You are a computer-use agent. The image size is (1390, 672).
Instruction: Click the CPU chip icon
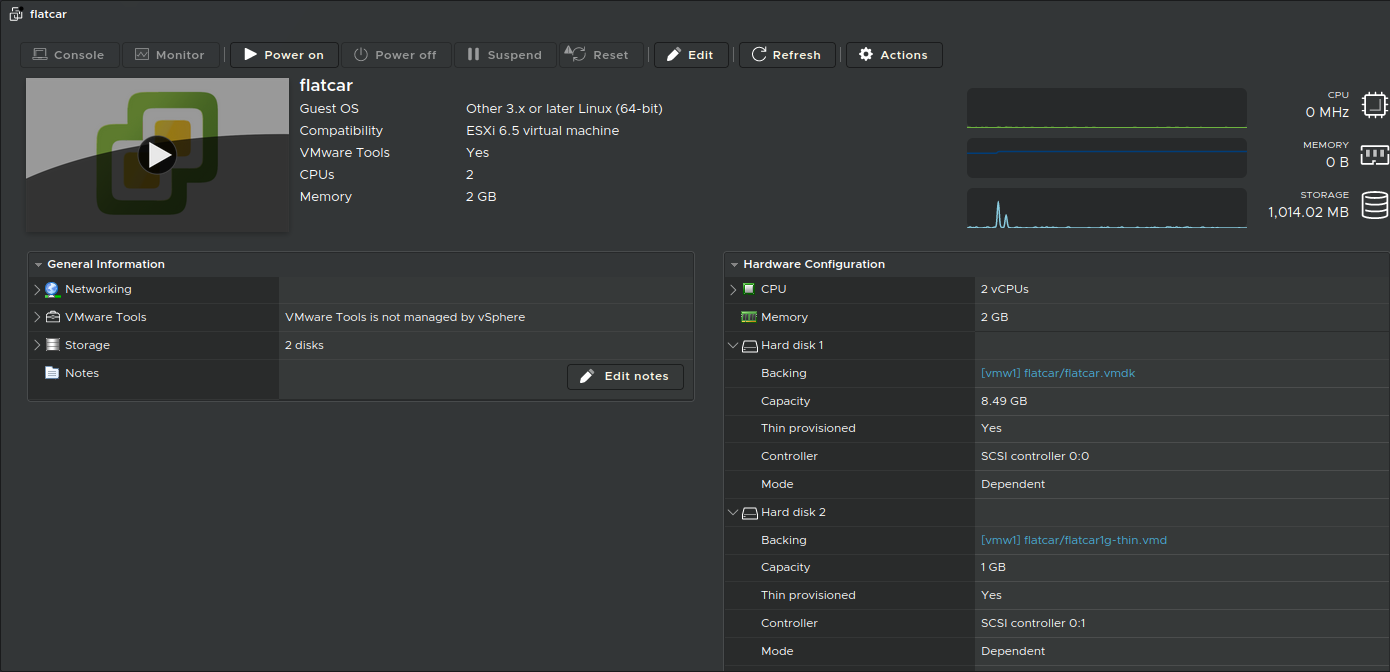1375,105
